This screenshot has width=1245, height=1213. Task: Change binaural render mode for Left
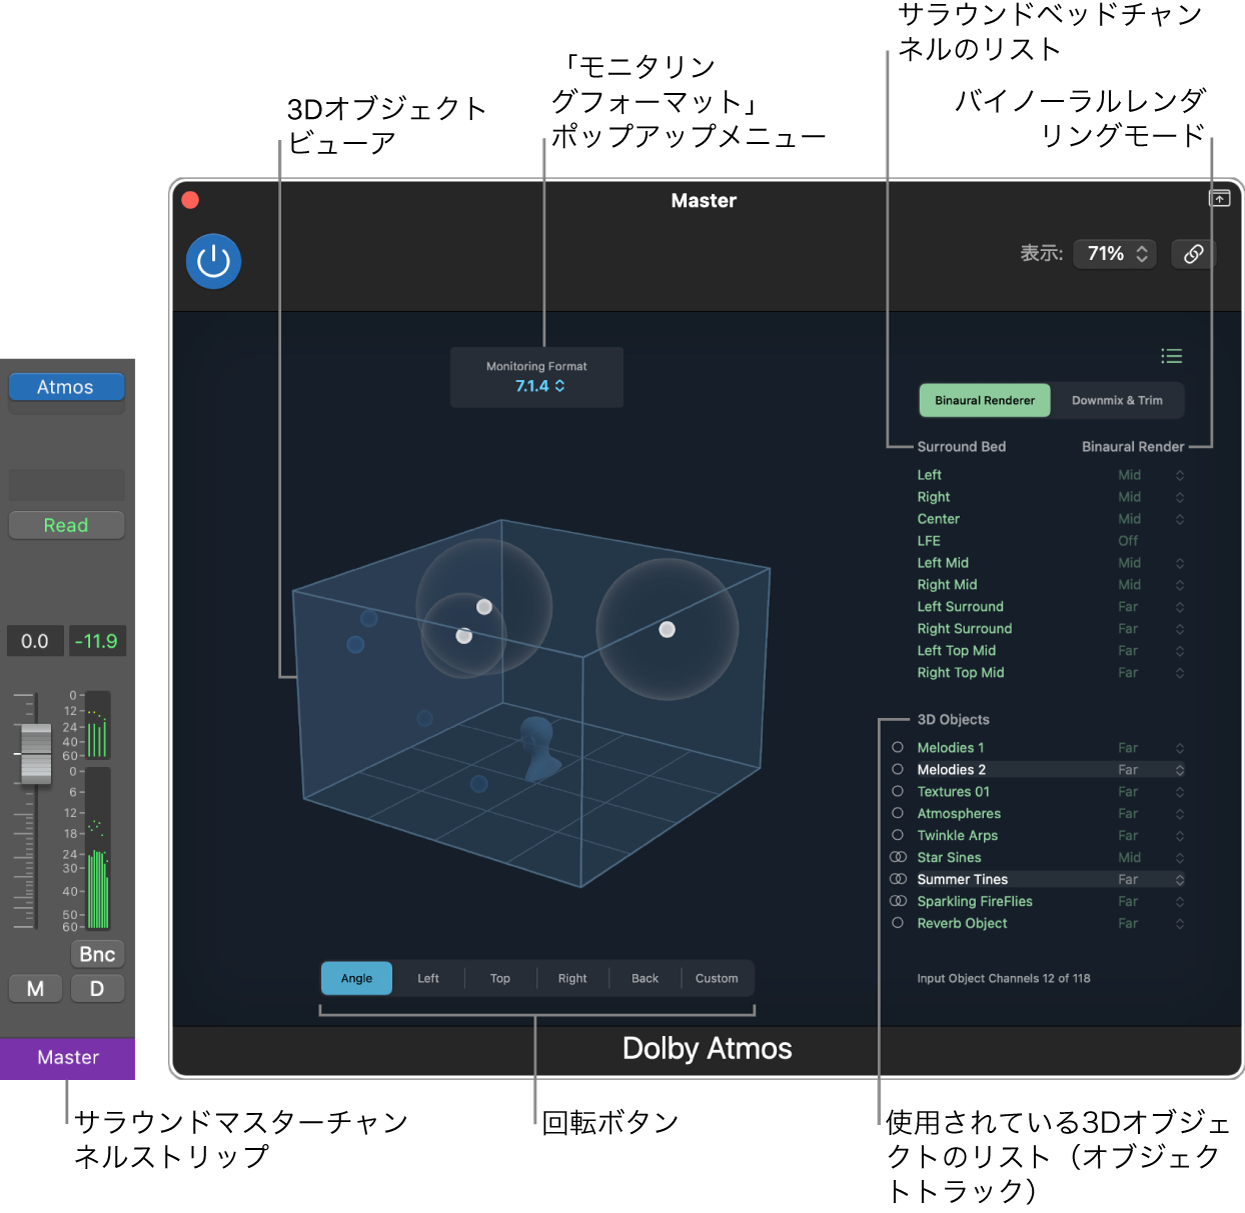tap(1150, 475)
